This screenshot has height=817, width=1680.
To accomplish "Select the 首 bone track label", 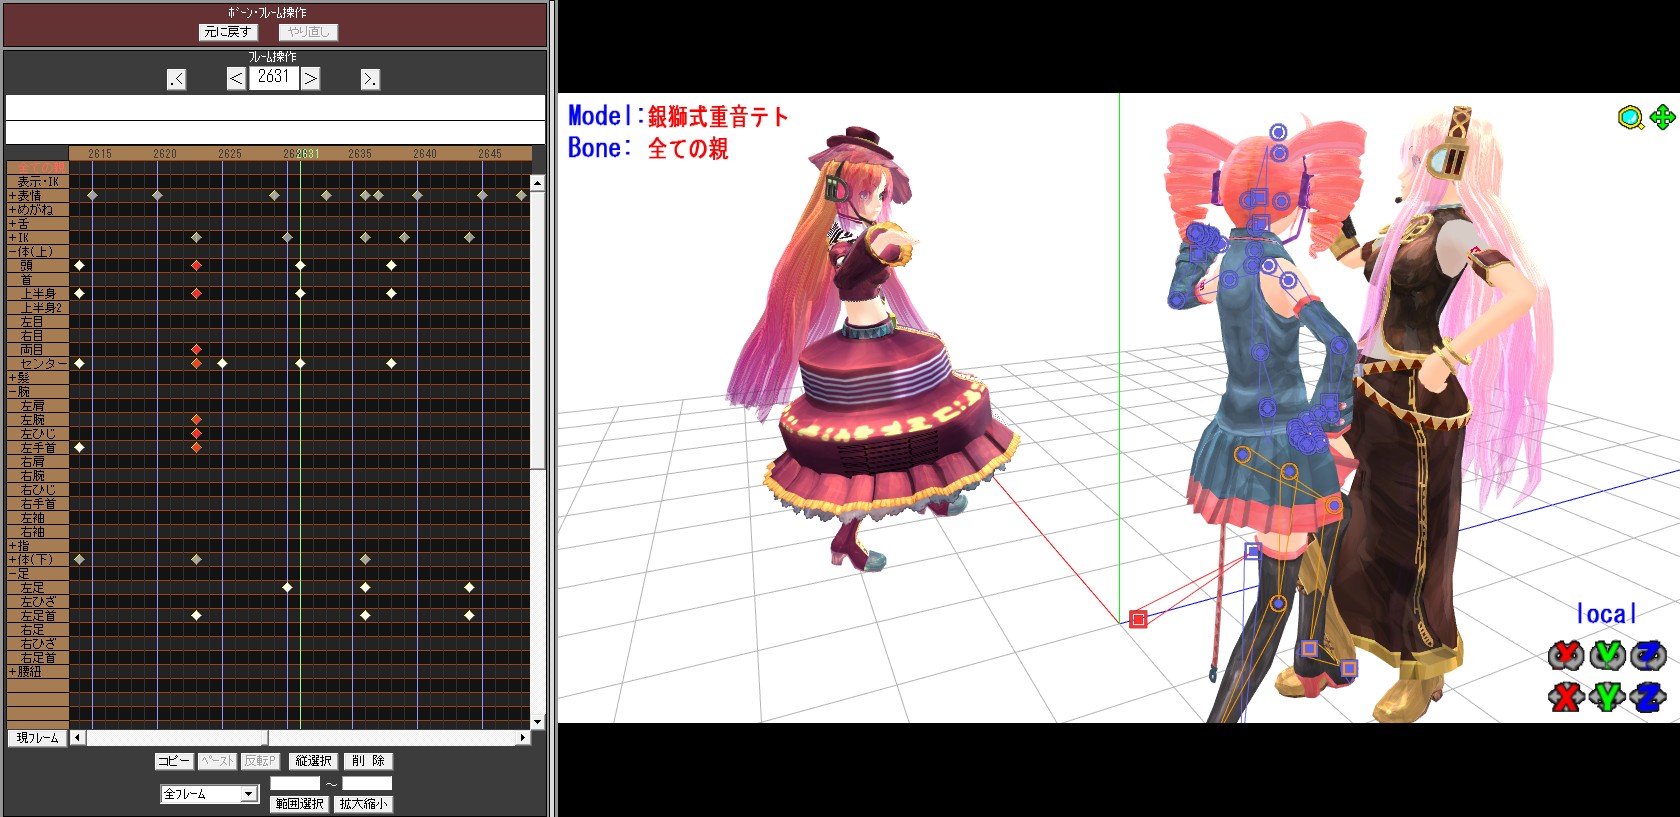I will [38, 280].
